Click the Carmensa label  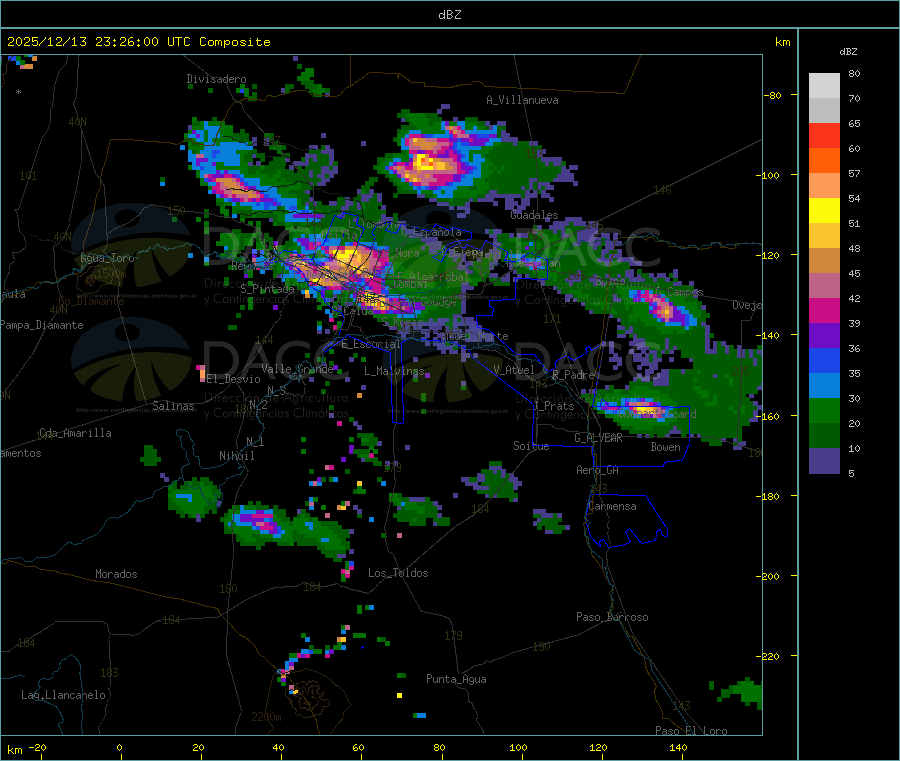(x=612, y=506)
